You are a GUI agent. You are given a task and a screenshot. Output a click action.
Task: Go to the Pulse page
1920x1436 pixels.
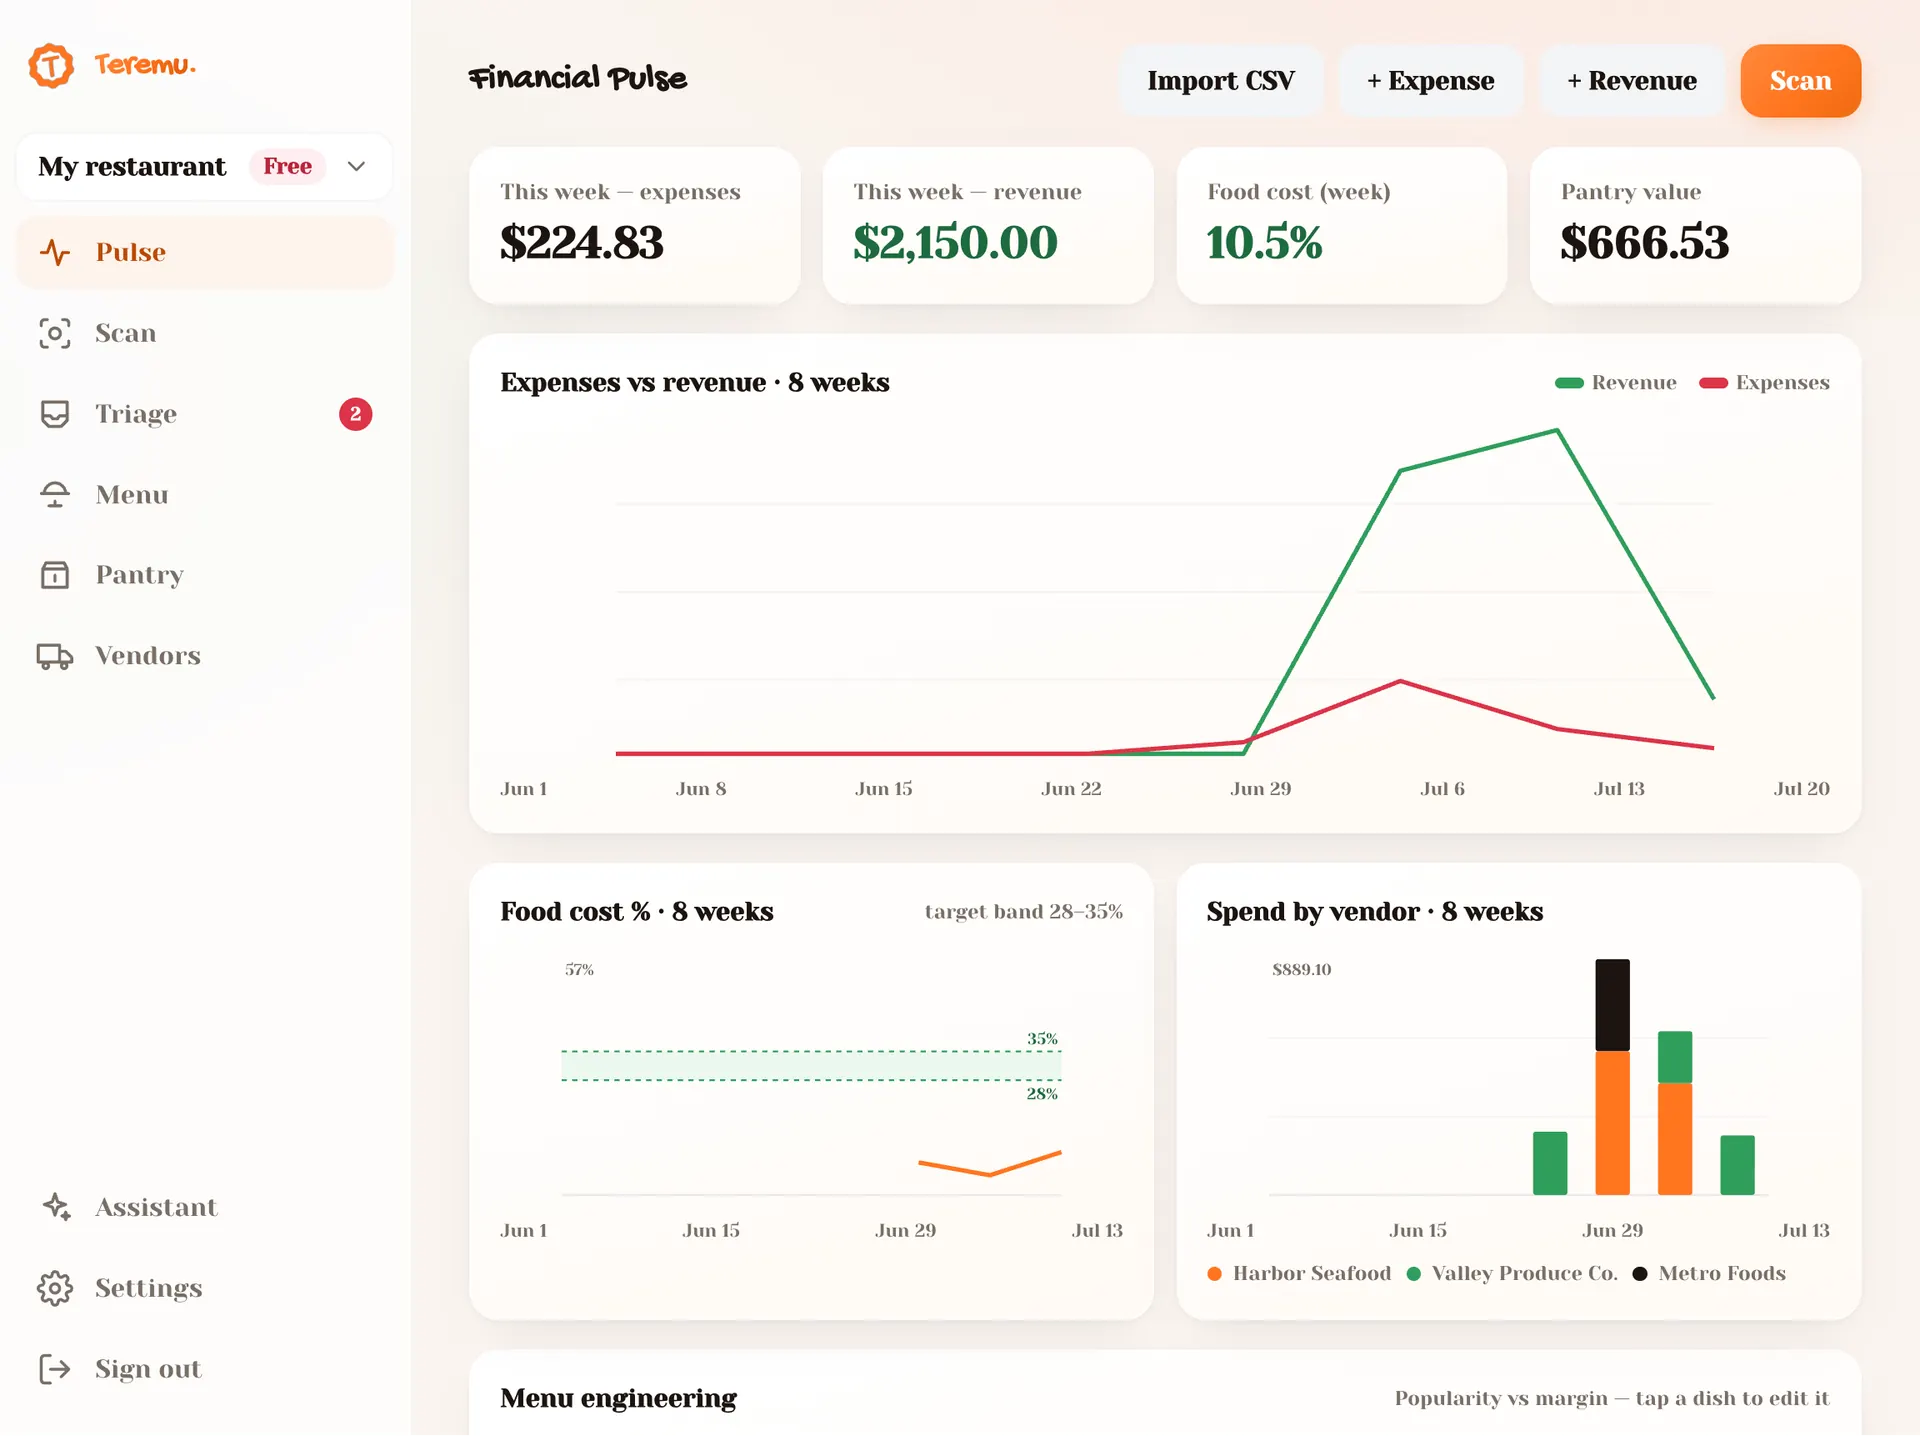click(204, 252)
